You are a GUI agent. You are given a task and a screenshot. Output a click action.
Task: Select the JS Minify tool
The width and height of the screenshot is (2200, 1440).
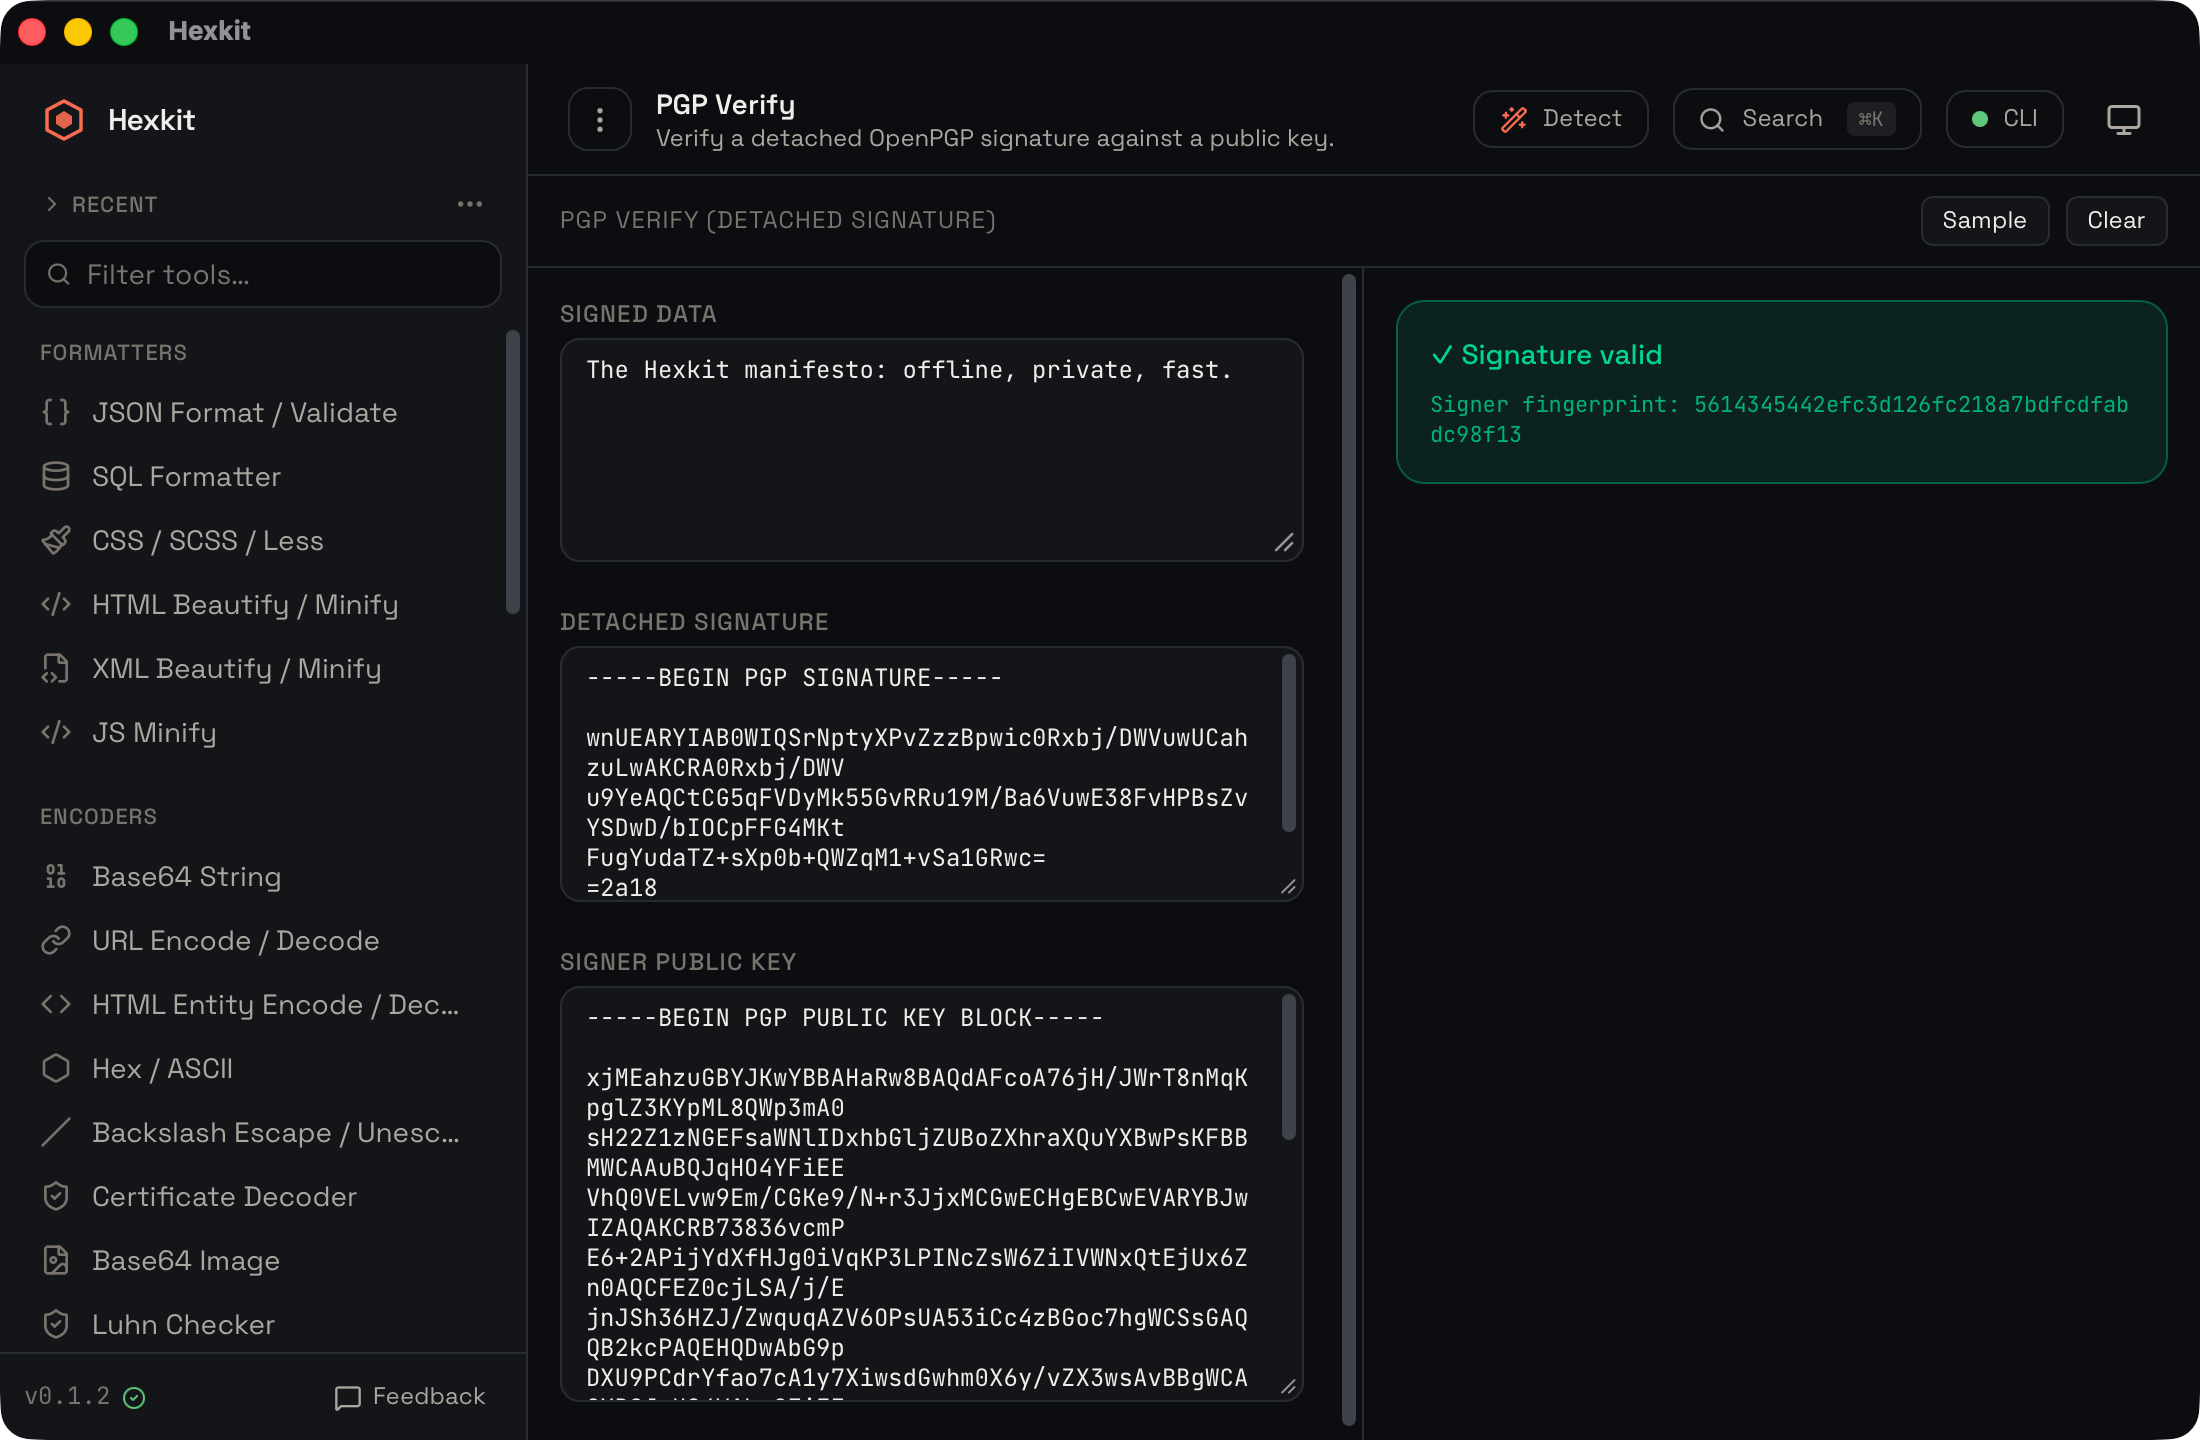point(262,732)
